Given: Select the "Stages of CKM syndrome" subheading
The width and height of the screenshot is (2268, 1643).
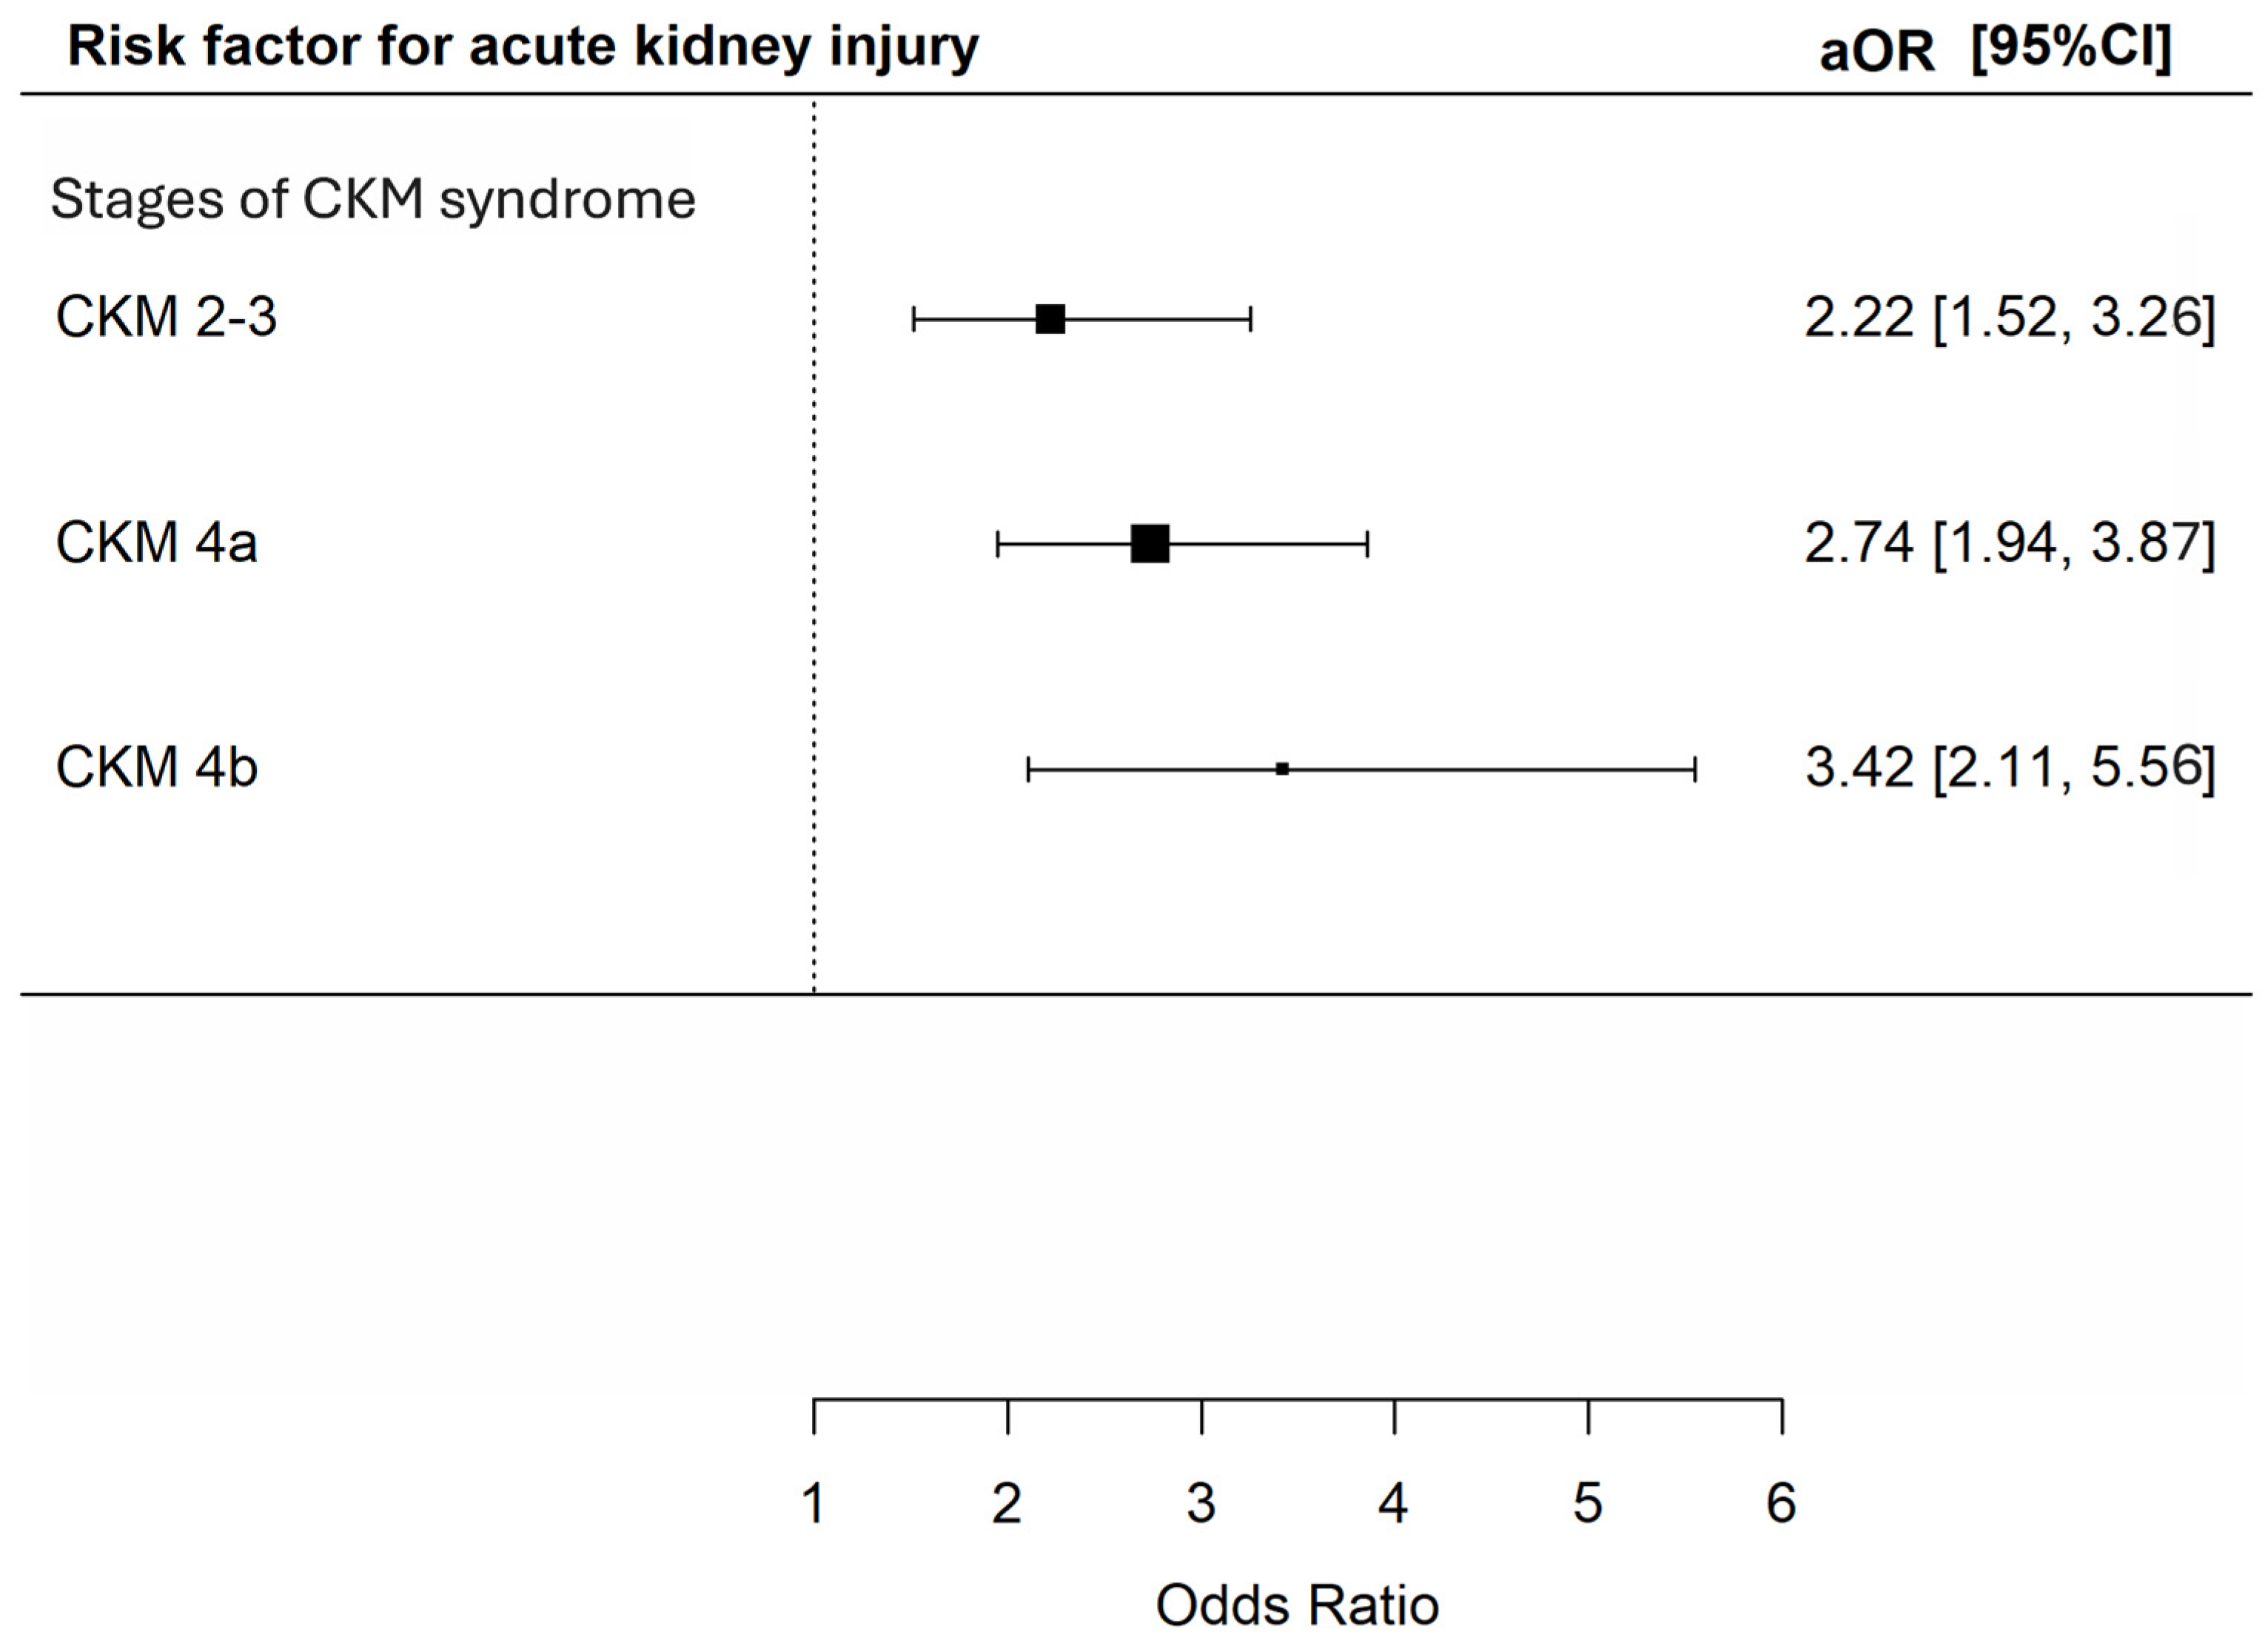Looking at the screenshot, I should tap(372, 199).
